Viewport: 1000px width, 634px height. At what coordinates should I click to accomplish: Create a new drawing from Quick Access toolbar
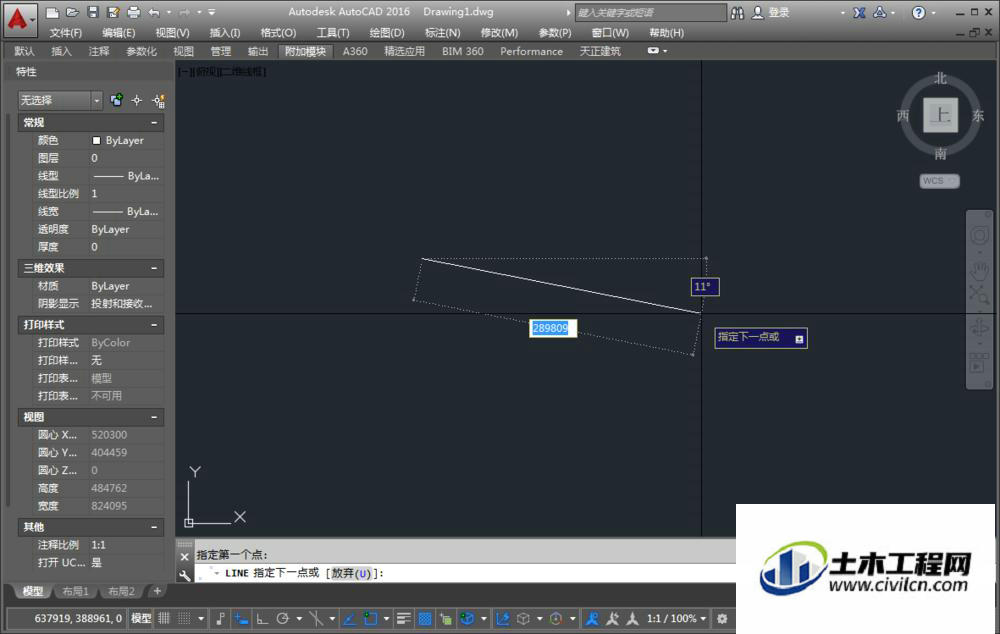pyautogui.click(x=52, y=12)
